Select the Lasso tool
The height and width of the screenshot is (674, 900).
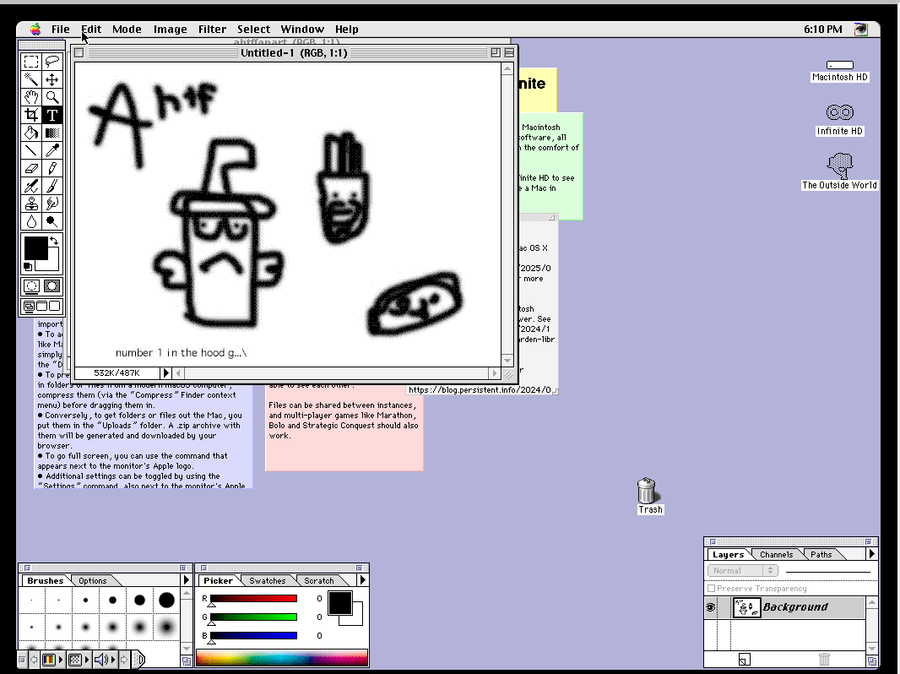tap(52, 61)
